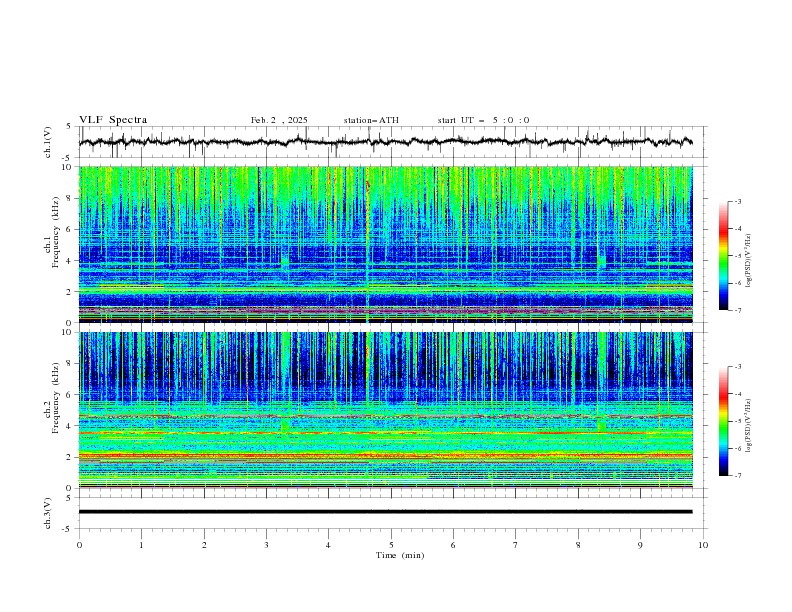This screenshot has height=612, width=792.
Task: Click the '4' frequency tick of the ch.2 spectrogram
Action: [x=71, y=426]
